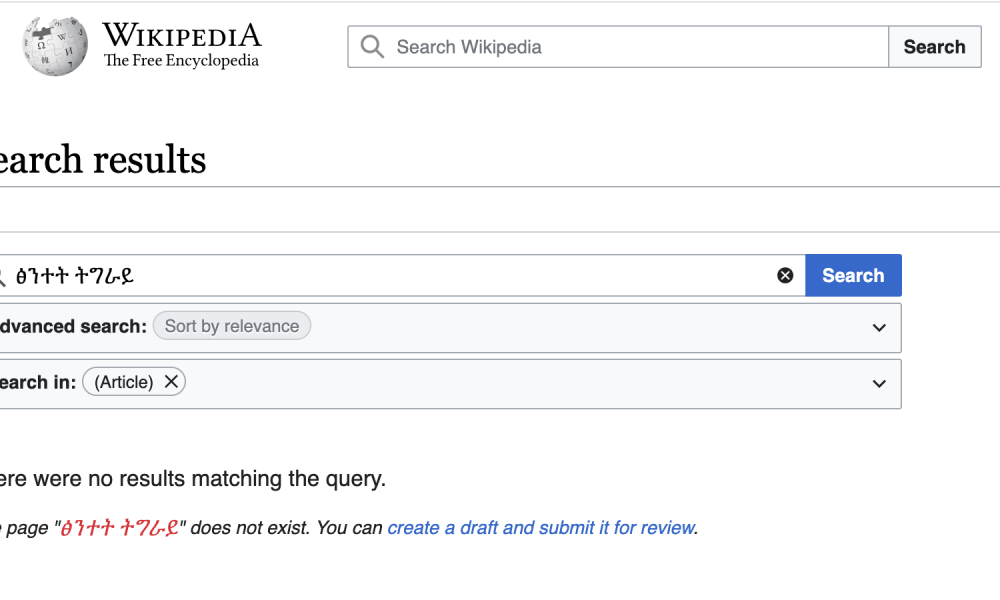This screenshot has width=1000, height=600.
Task: Remove the (Article) tag with its X
Action: (x=171, y=382)
